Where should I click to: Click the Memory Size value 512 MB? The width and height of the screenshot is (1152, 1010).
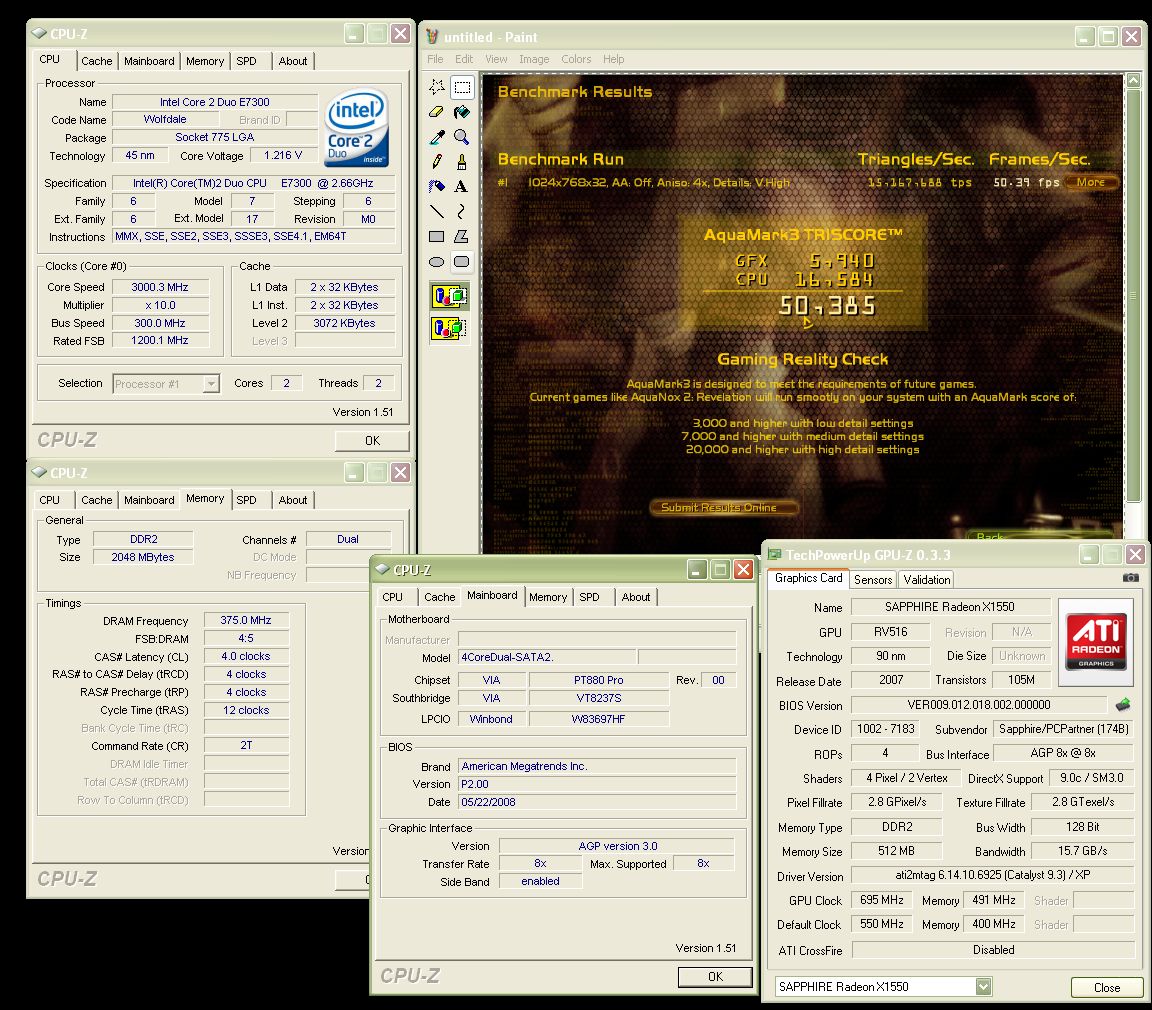896,851
